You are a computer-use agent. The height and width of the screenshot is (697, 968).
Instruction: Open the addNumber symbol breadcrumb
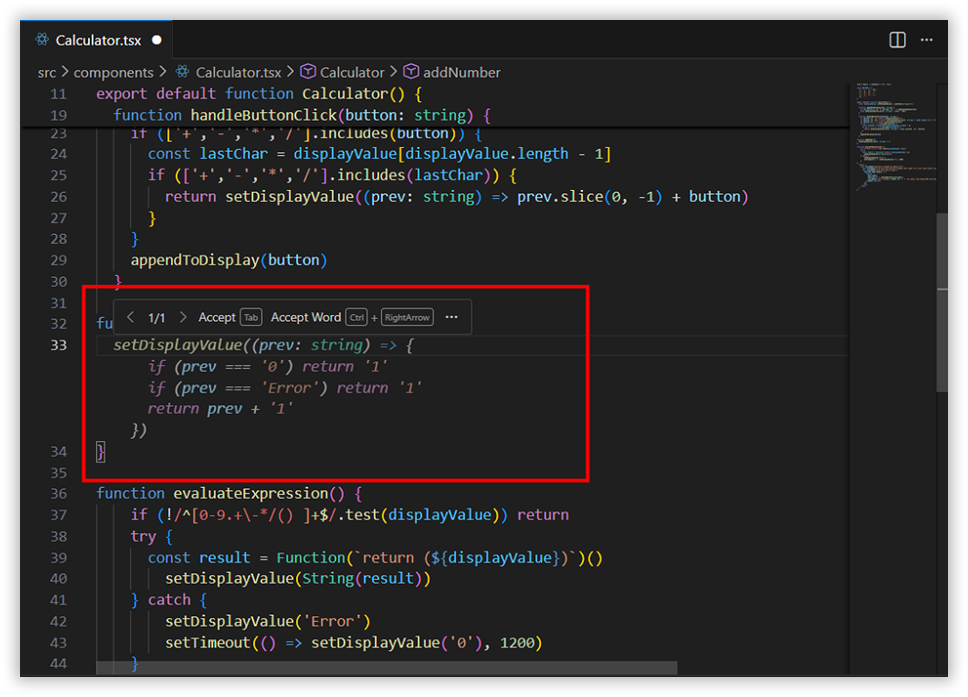click(x=462, y=73)
